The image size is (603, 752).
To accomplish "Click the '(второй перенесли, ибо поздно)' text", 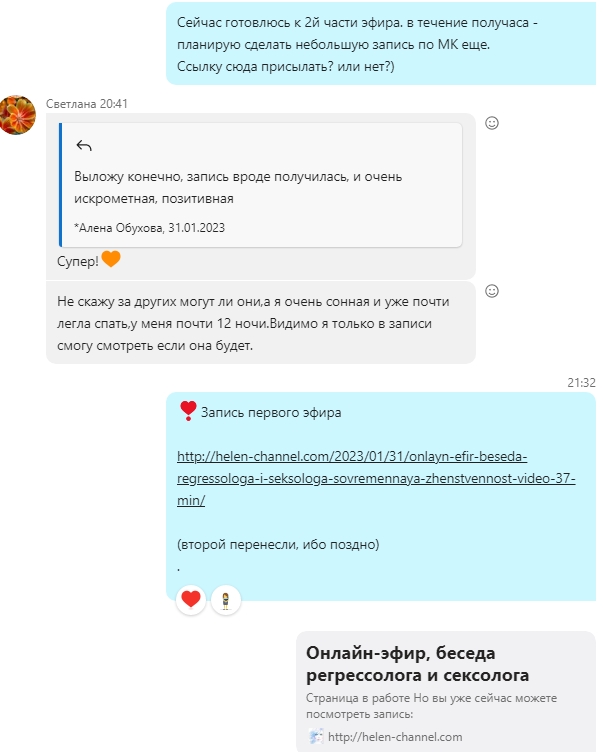I will (278, 545).
